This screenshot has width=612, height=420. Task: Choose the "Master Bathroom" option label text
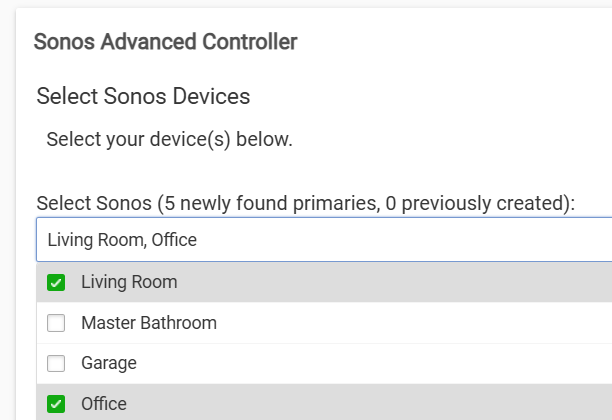click(148, 323)
